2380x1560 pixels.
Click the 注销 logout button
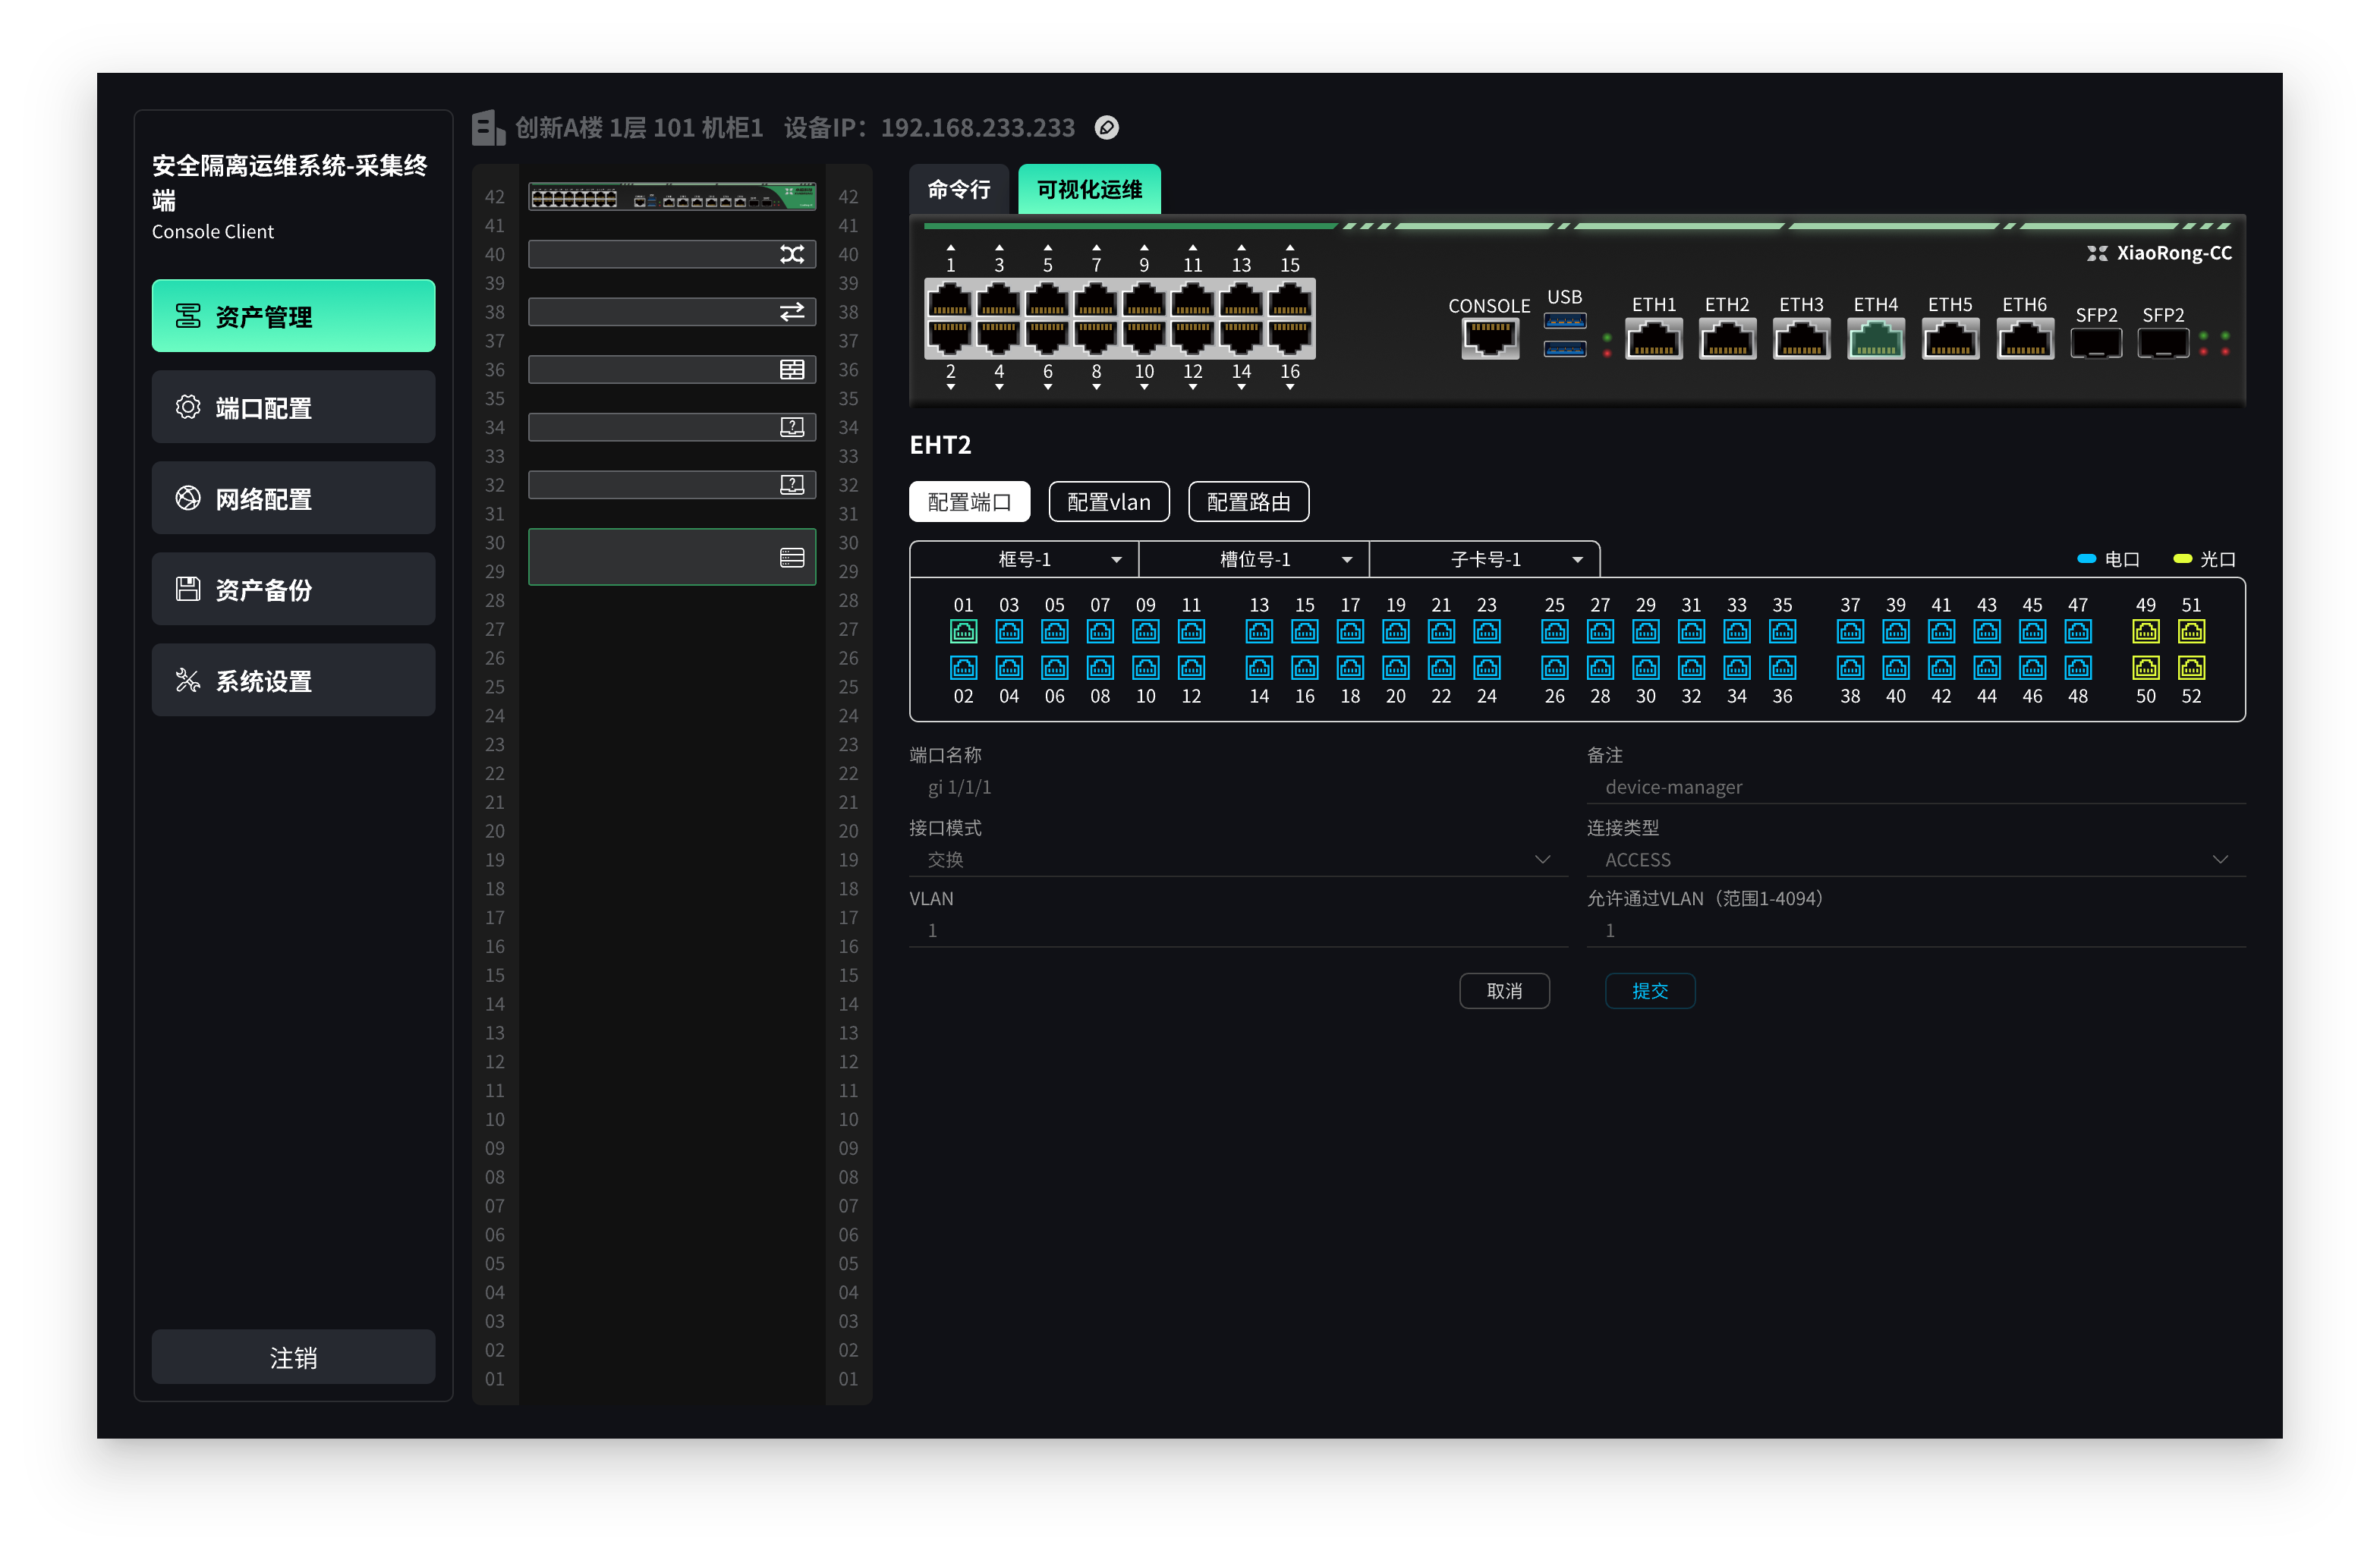point(293,1357)
